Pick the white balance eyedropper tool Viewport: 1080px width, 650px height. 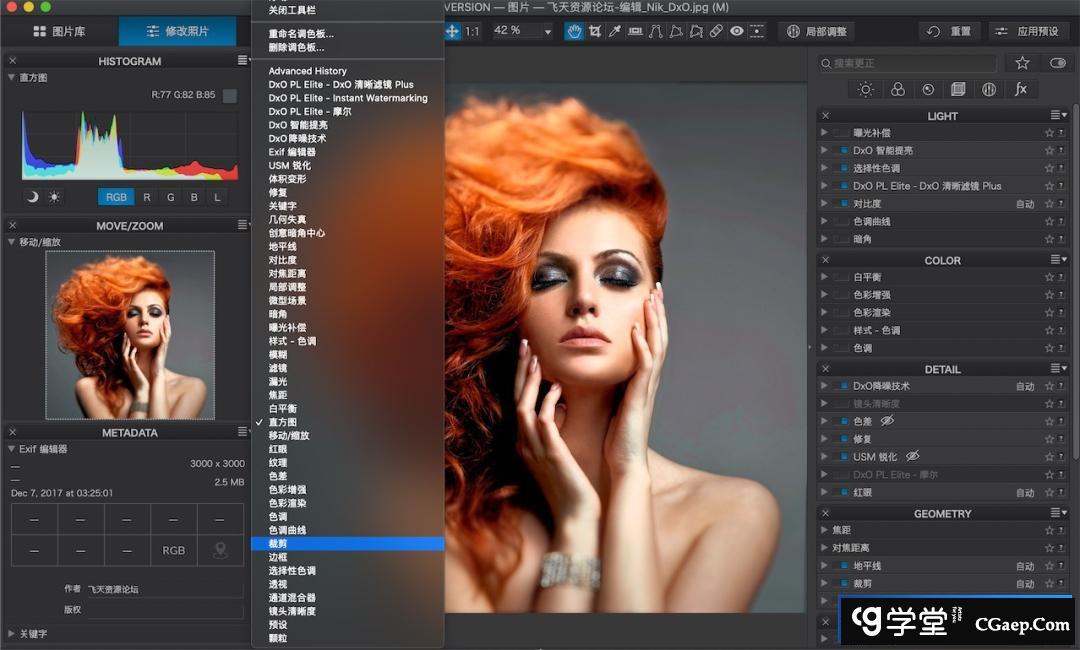point(616,31)
